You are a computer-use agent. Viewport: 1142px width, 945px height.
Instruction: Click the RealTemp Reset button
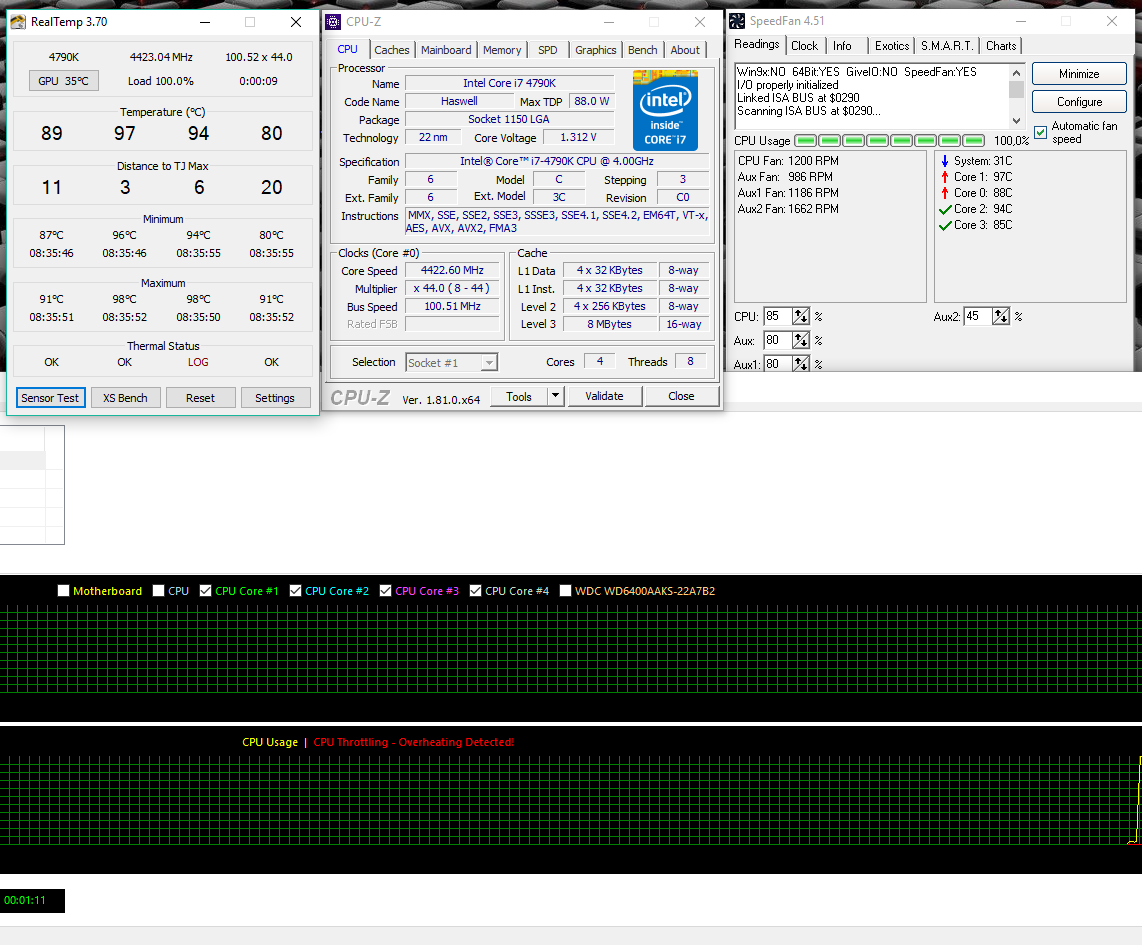click(x=200, y=398)
